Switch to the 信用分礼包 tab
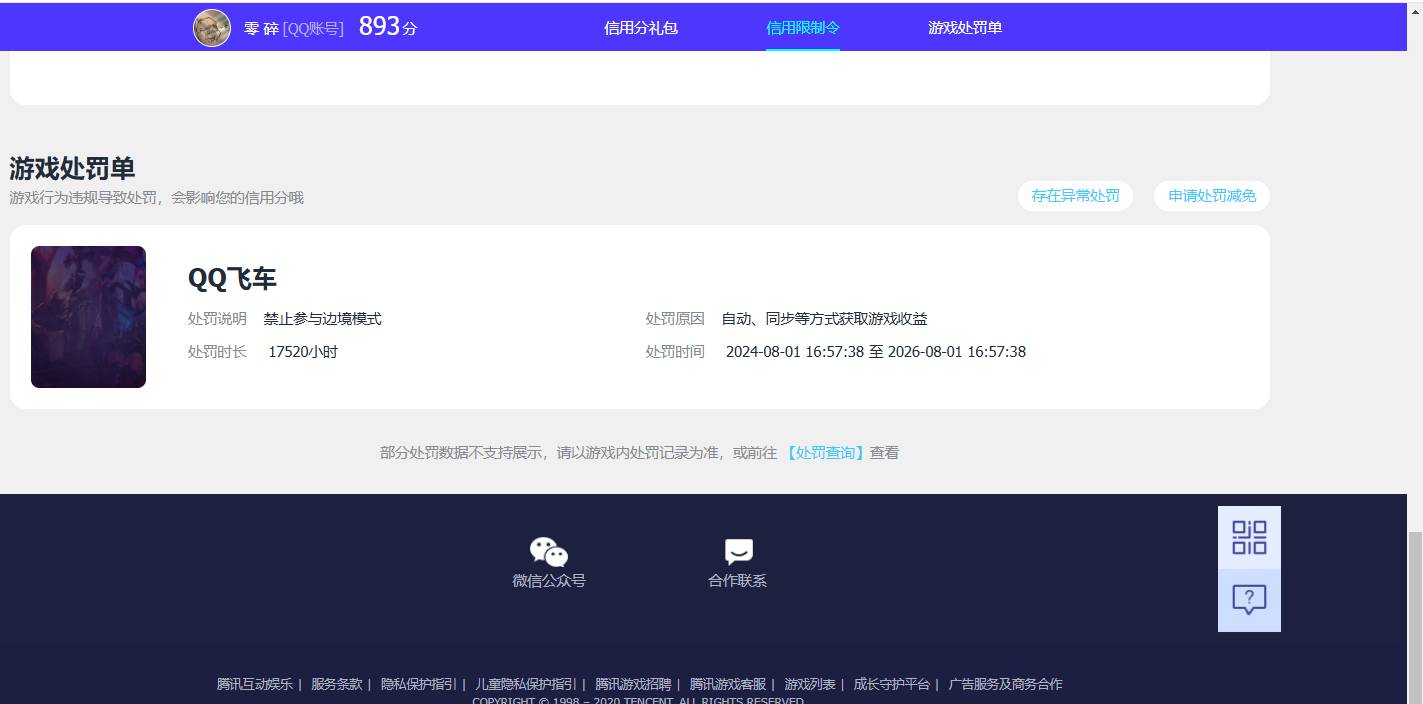The width and height of the screenshot is (1423, 704). point(640,27)
